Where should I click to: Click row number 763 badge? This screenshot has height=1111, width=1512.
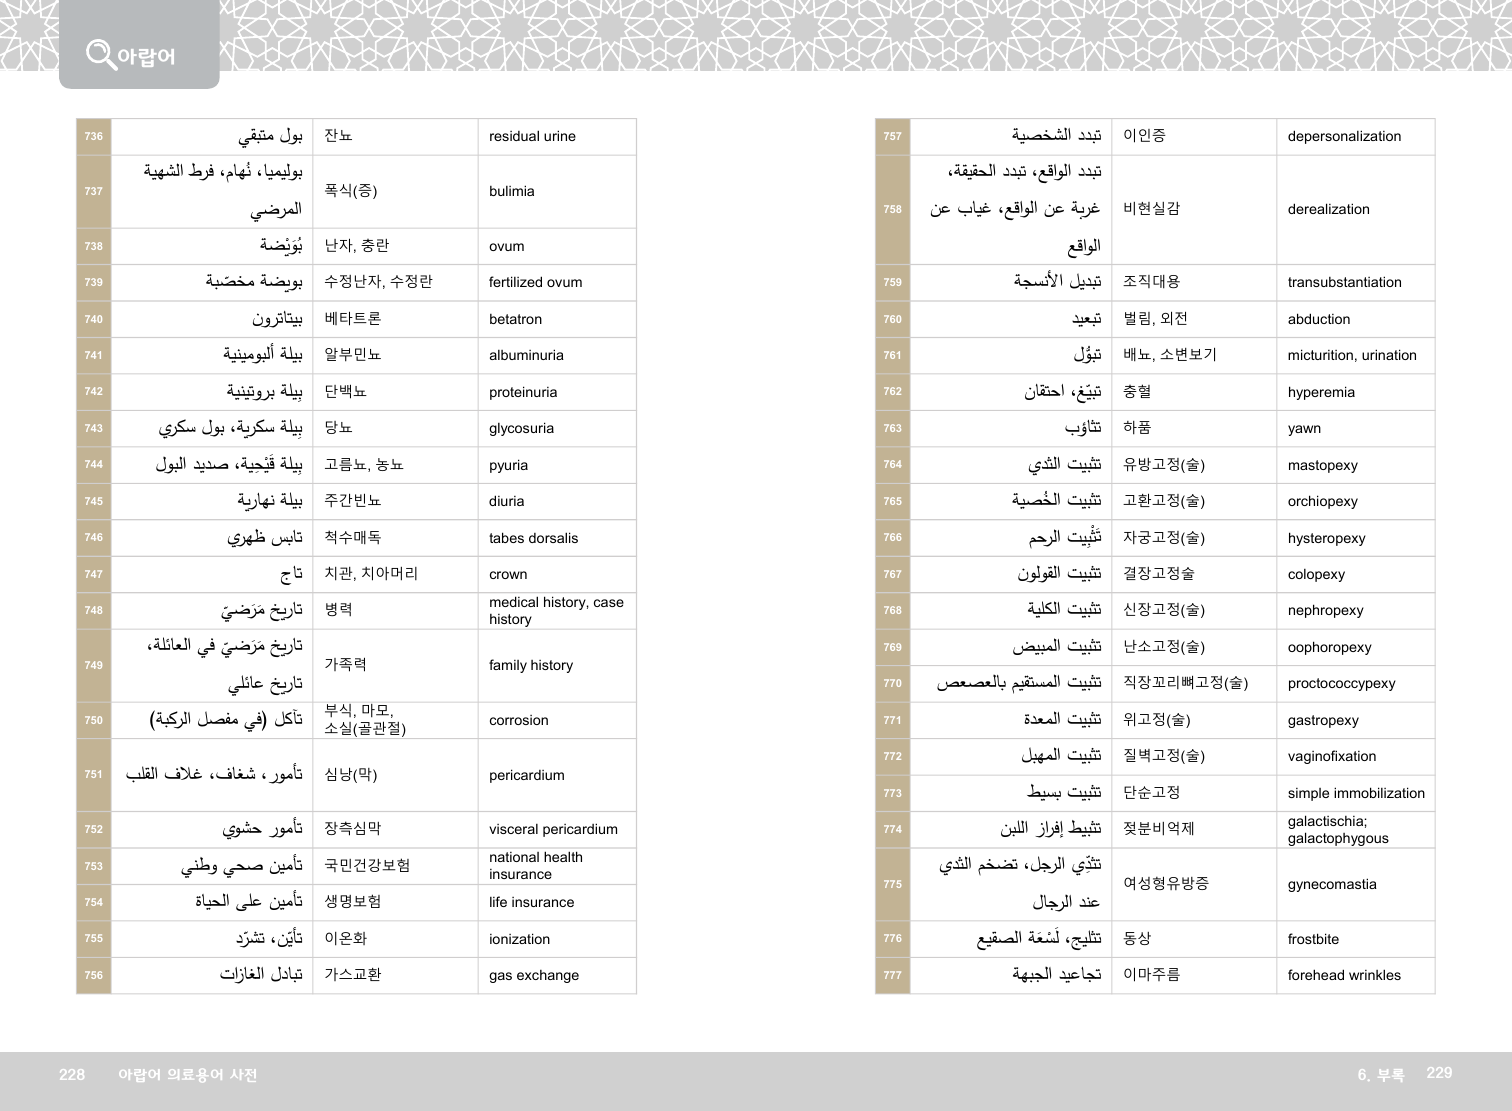[893, 428]
